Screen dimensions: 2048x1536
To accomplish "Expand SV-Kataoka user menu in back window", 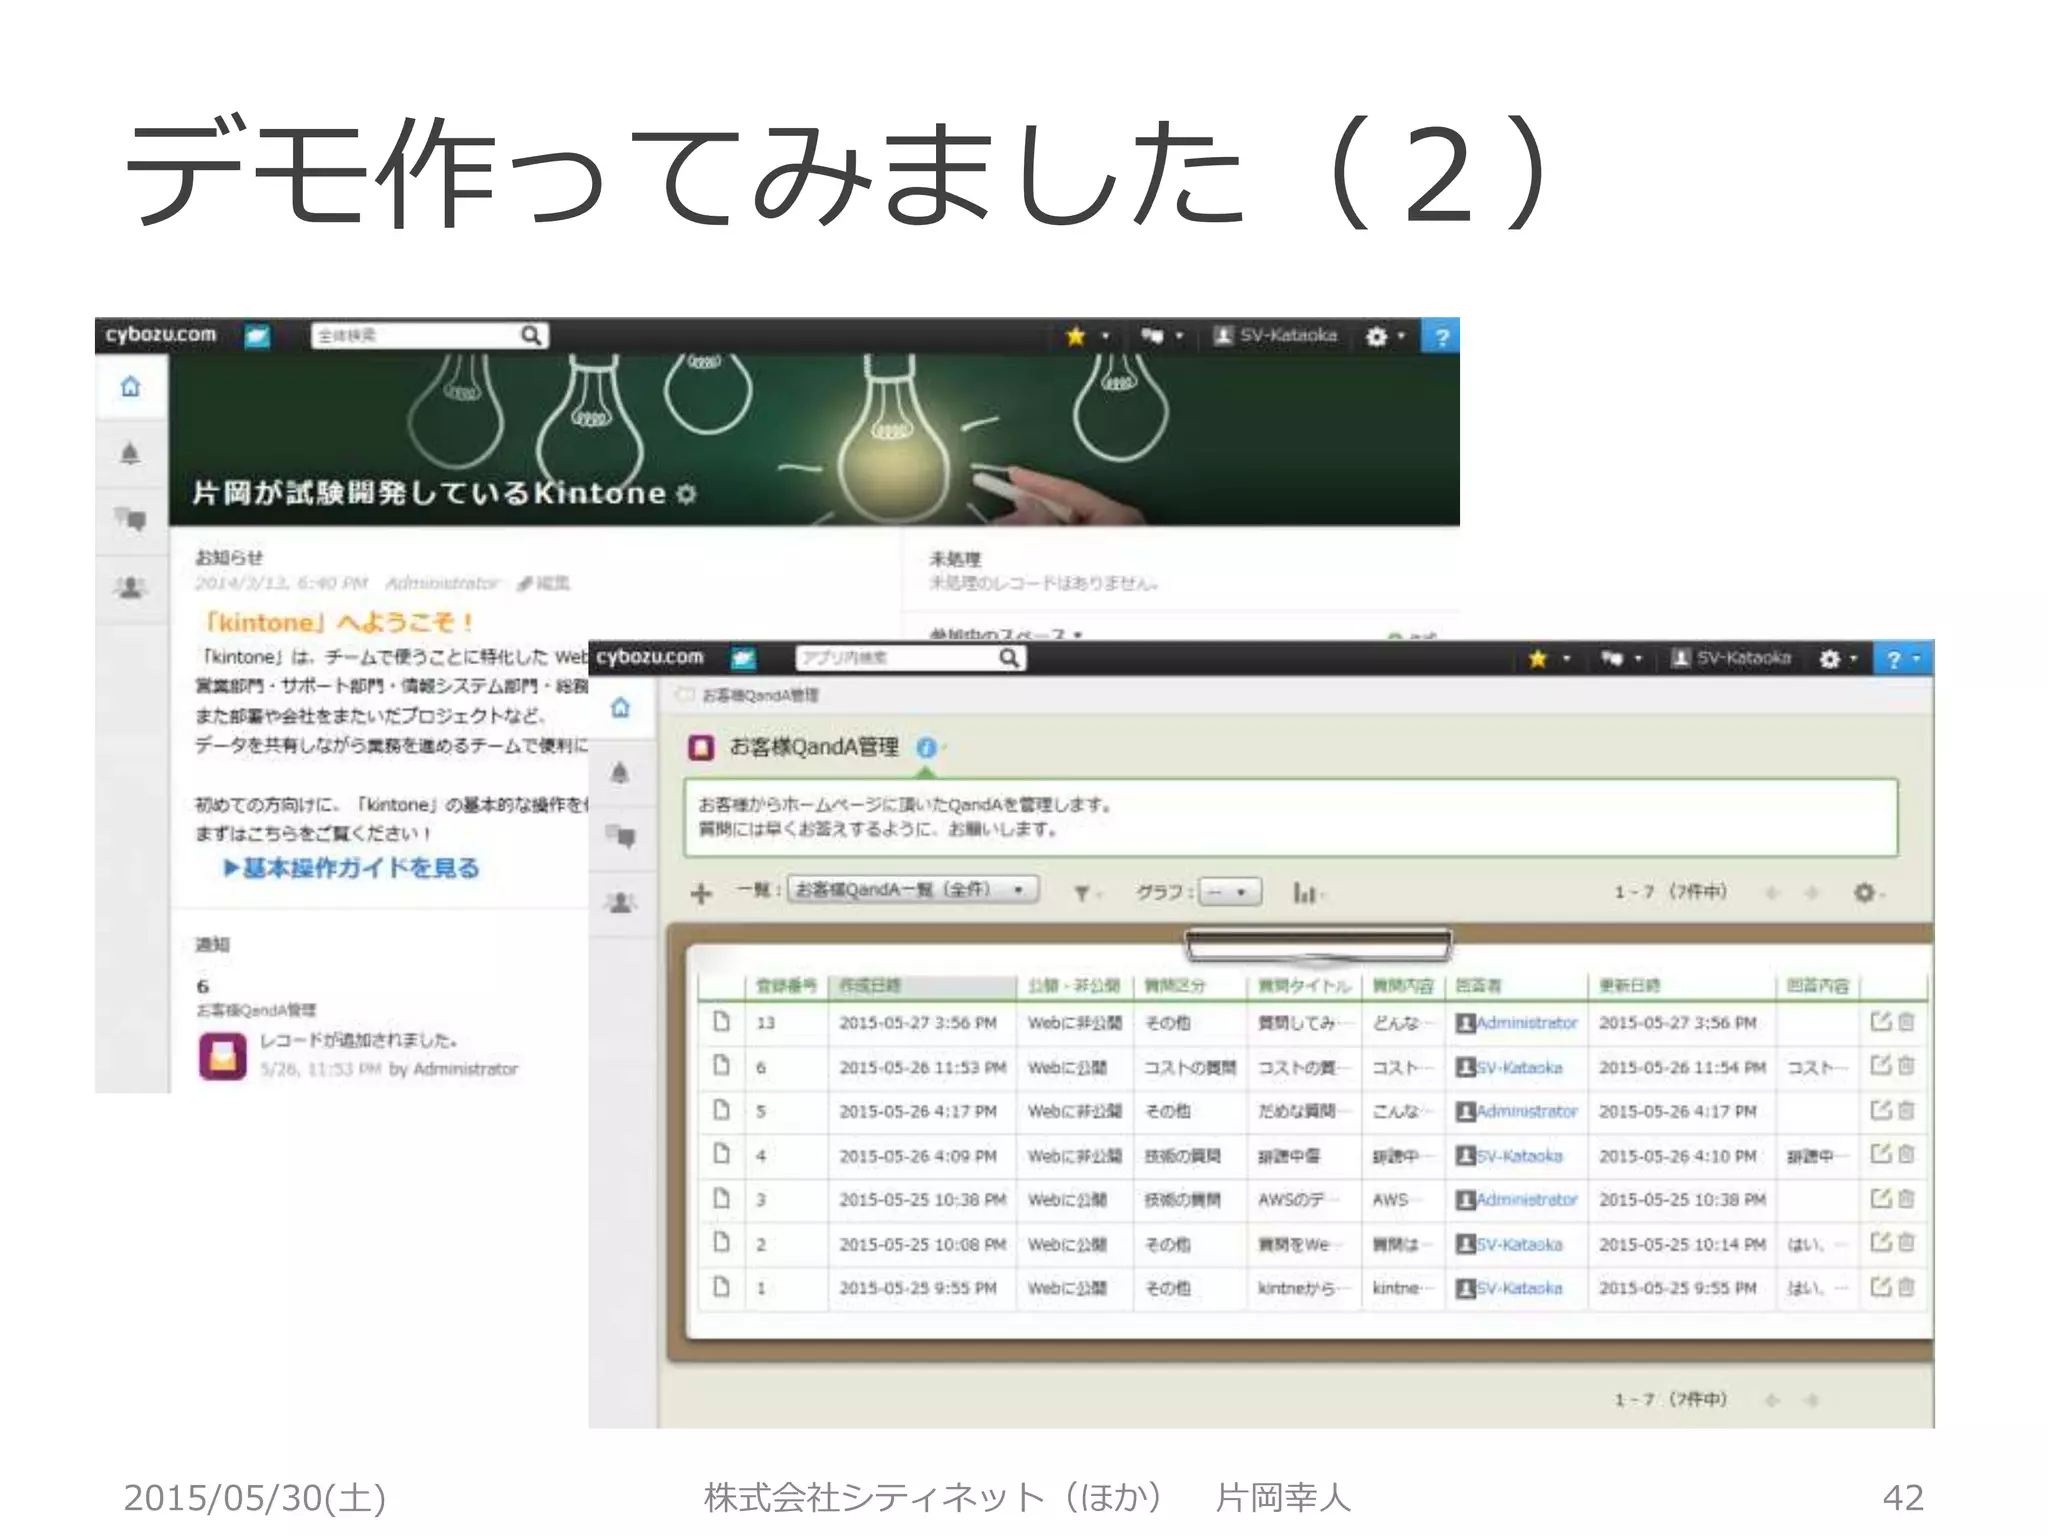I will 1275,336.
